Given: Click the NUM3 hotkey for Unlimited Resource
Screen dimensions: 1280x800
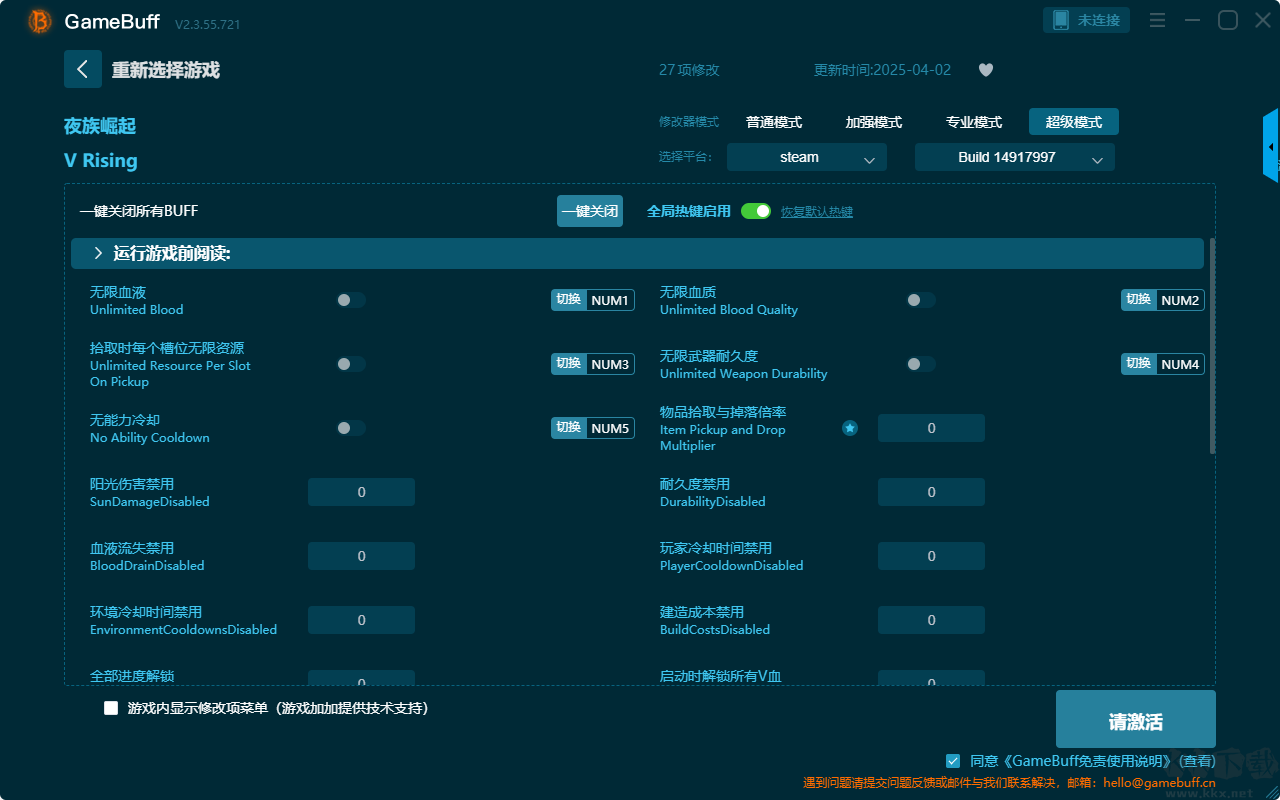Looking at the screenshot, I should [593, 364].
